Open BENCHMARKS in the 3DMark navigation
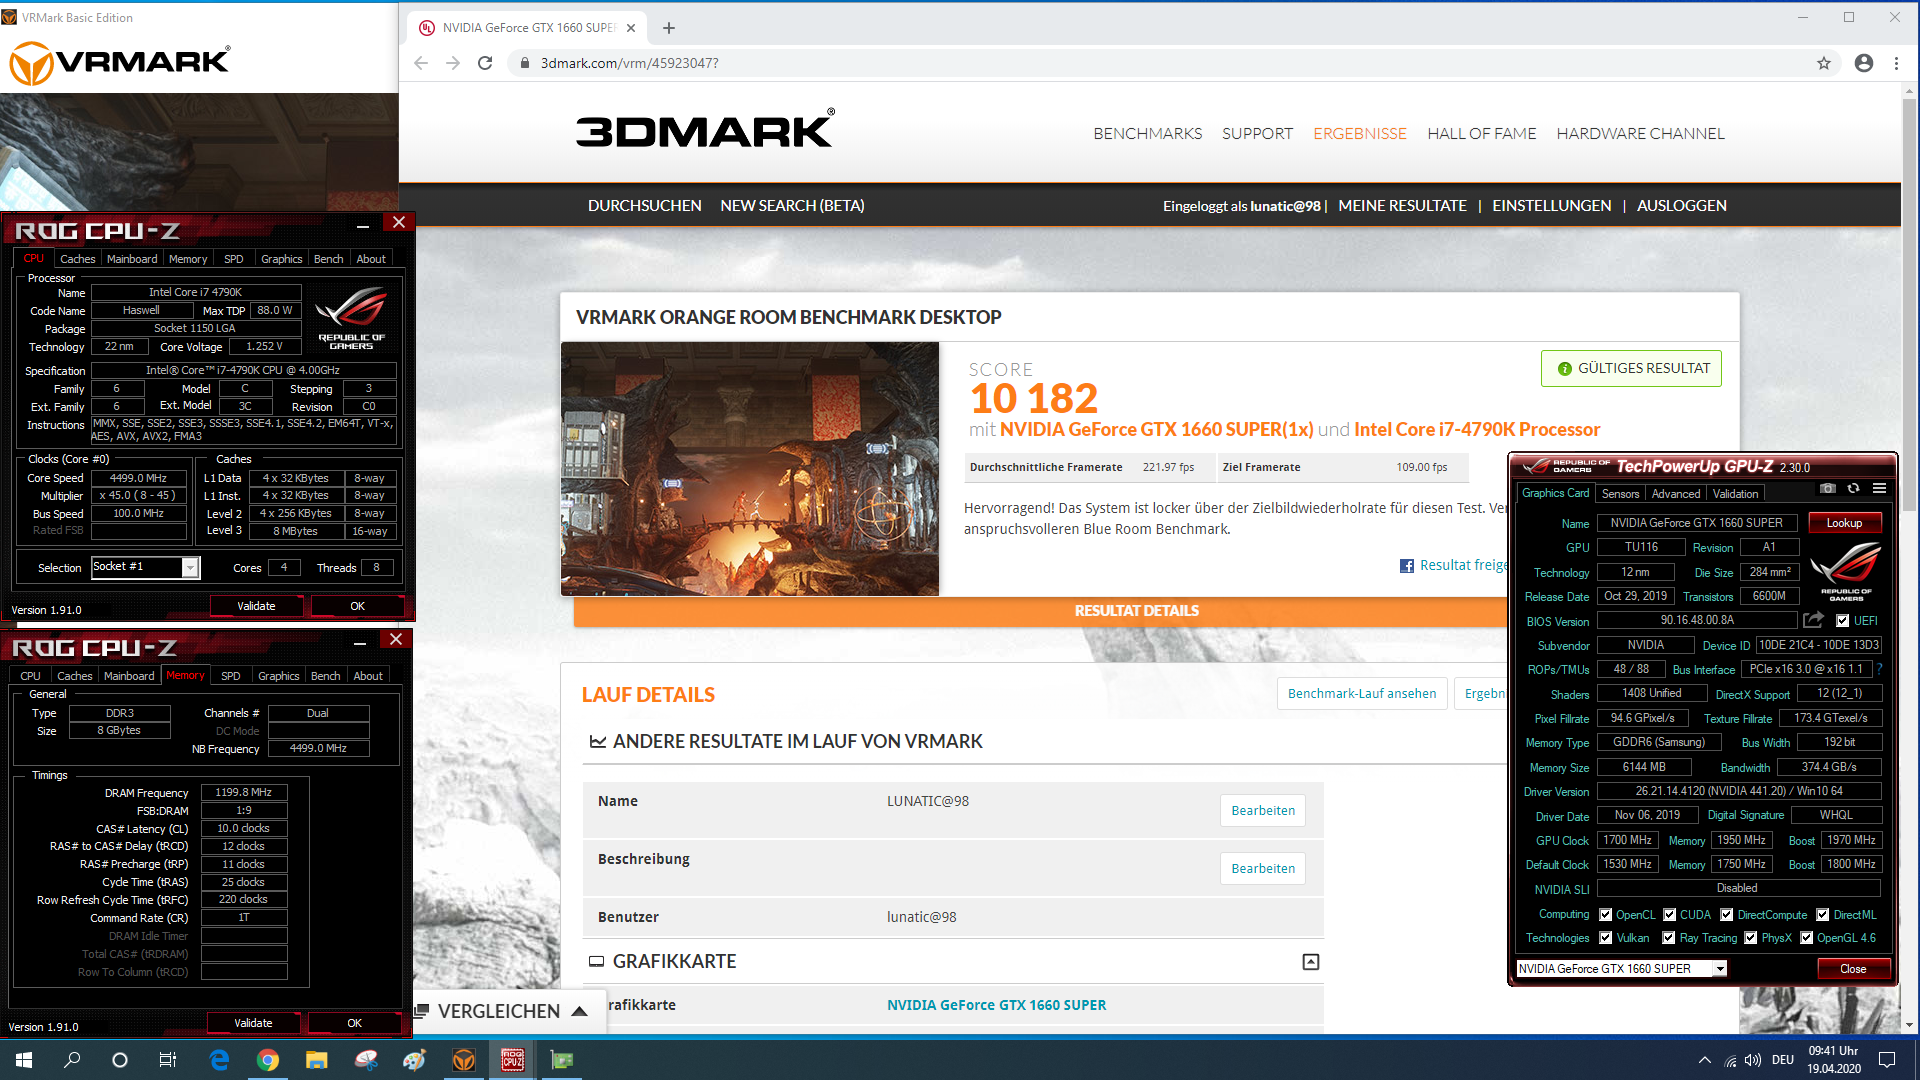Screen dimensions: 1920x1080 (x=1147, y=133)
